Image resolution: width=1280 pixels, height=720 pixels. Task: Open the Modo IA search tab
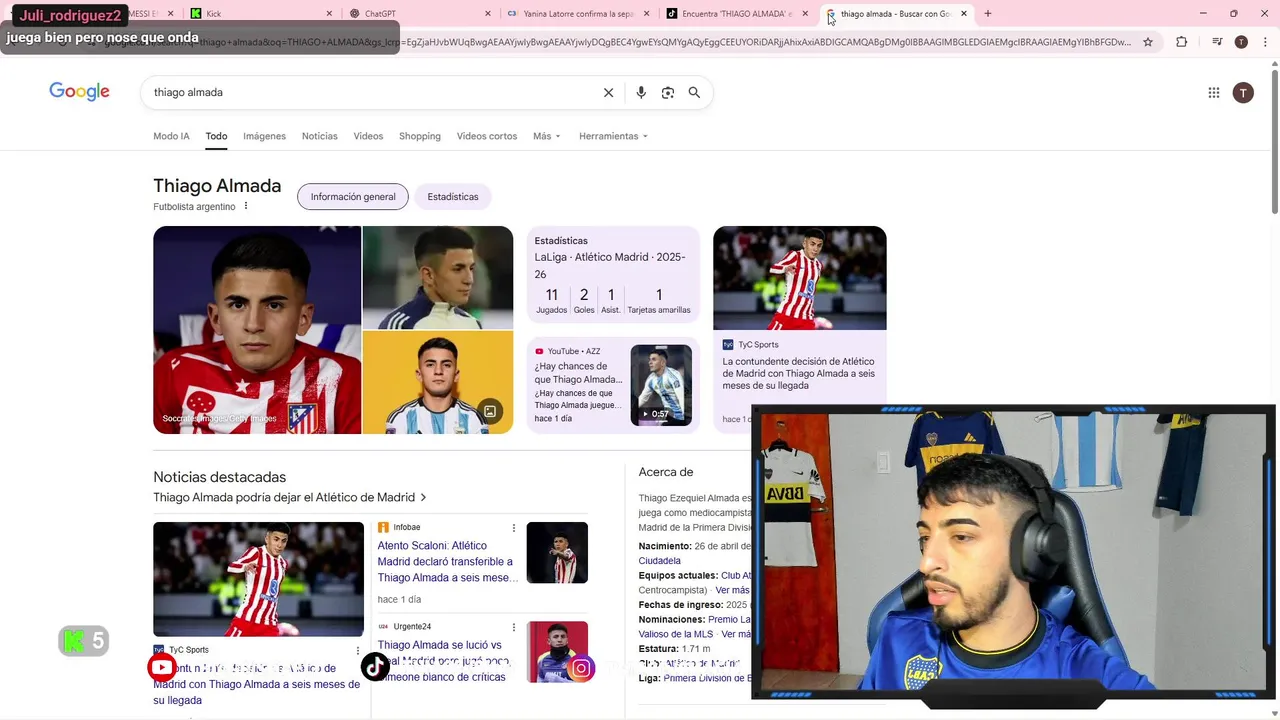[171, 136]
